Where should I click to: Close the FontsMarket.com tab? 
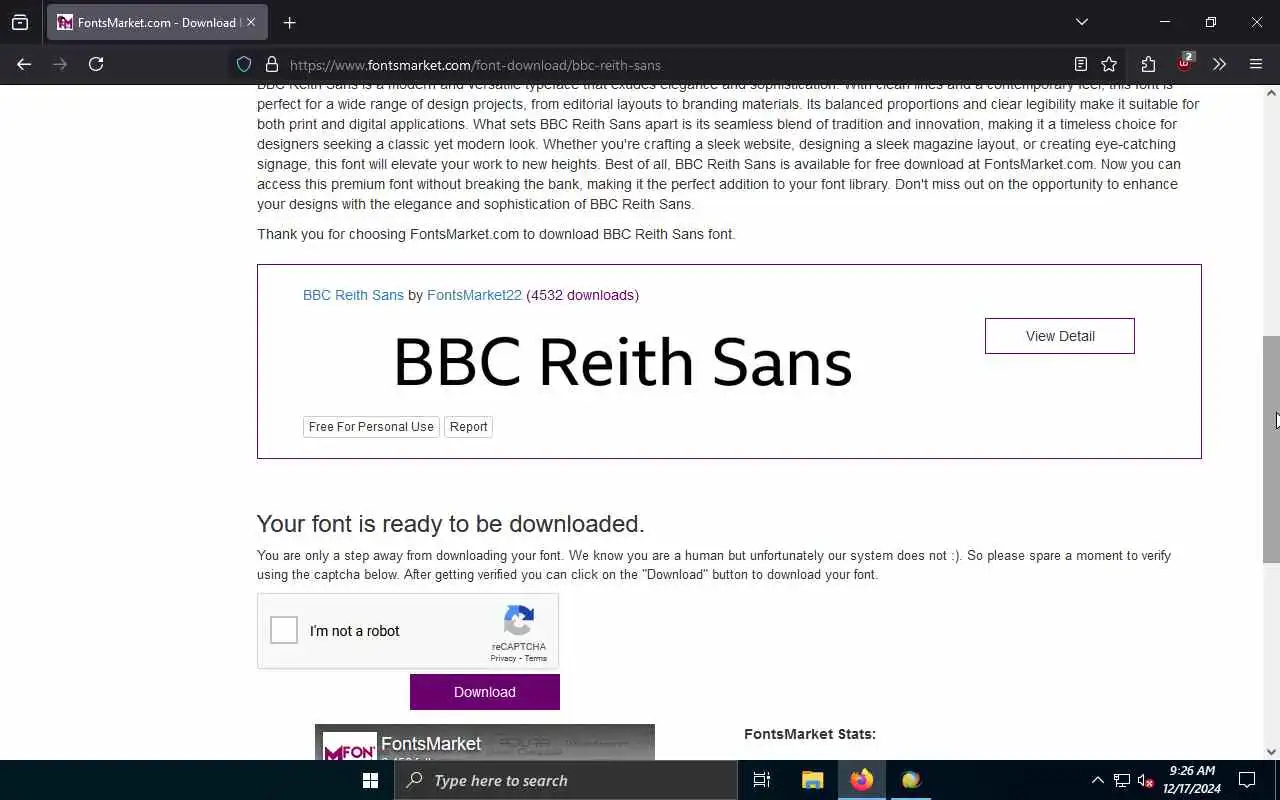[x=251, y=22]
